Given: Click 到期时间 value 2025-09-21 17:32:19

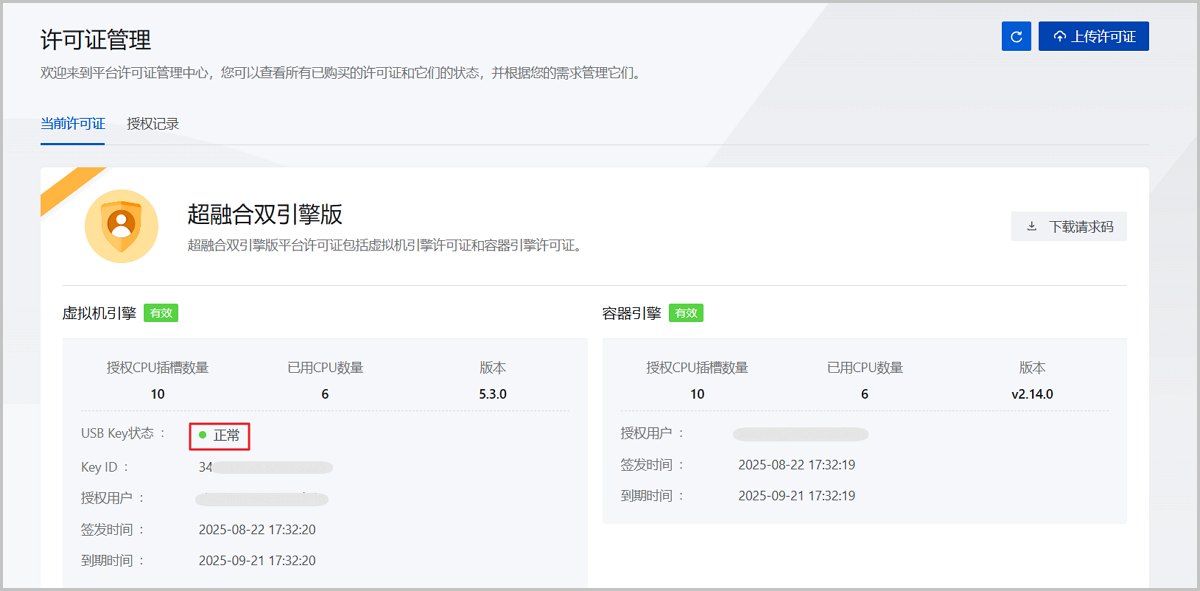Looking at the screenshot, I should (x=796, y=496).
